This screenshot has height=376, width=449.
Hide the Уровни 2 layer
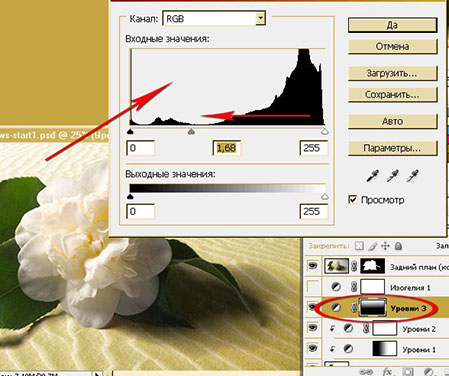point(312,328)
